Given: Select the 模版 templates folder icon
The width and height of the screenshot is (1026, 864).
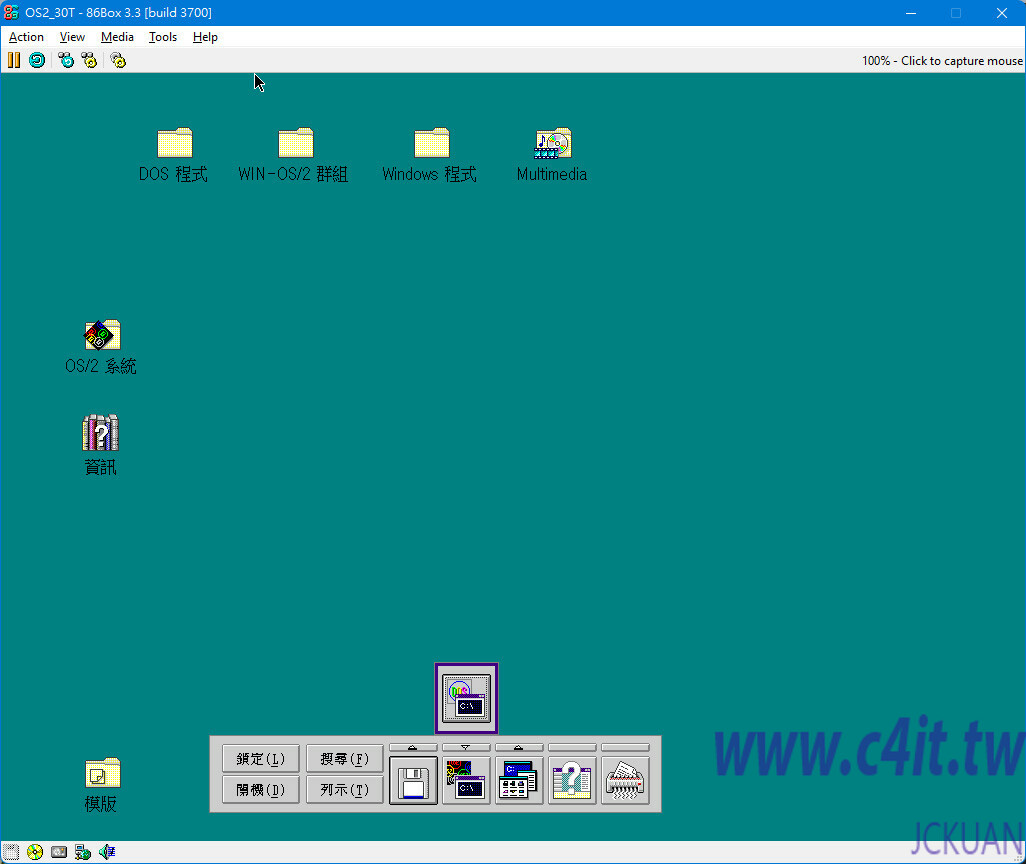Looking at the screenshot, I should [x=103, y=772].
